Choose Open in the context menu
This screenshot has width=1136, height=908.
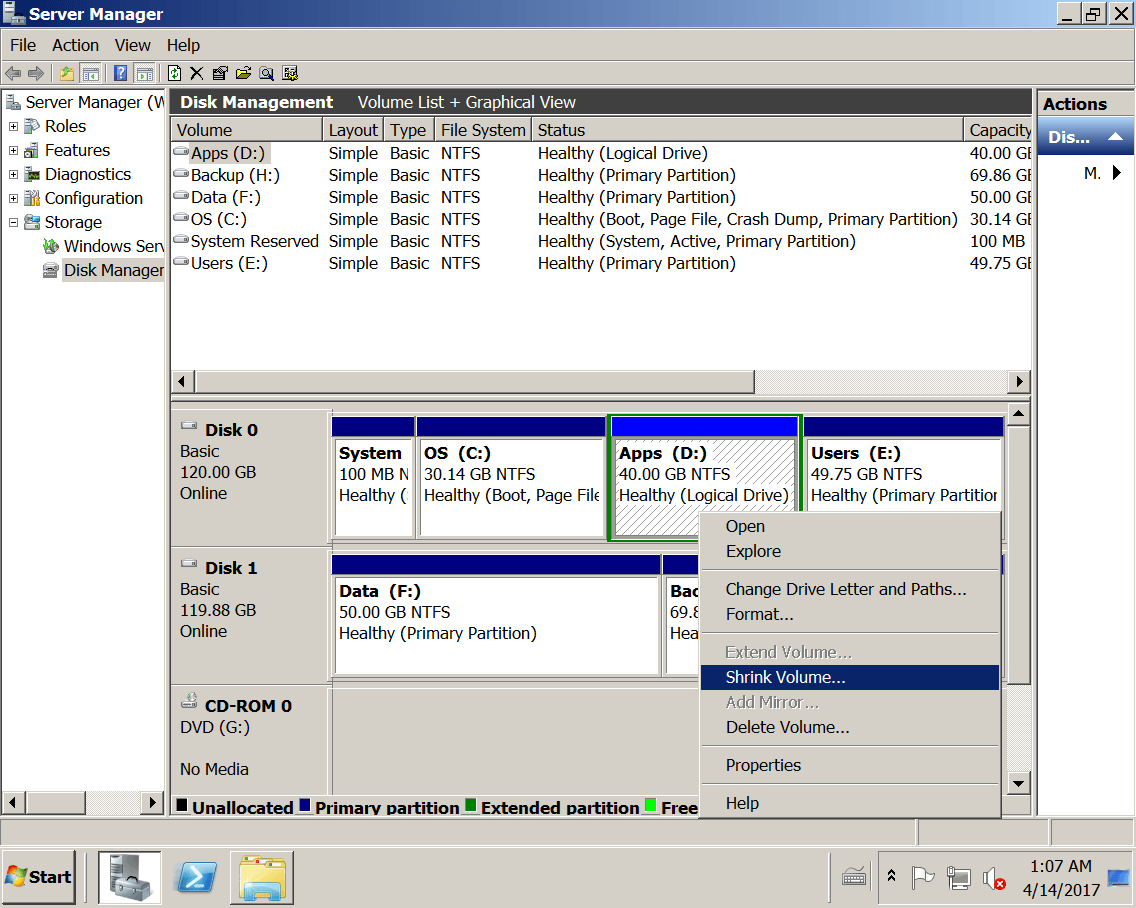[x=850, y=527]
